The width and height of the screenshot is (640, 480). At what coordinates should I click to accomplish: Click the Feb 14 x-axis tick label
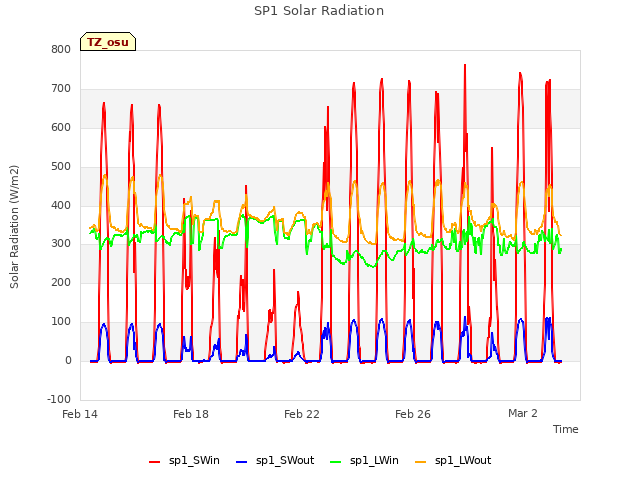(80, 414)
